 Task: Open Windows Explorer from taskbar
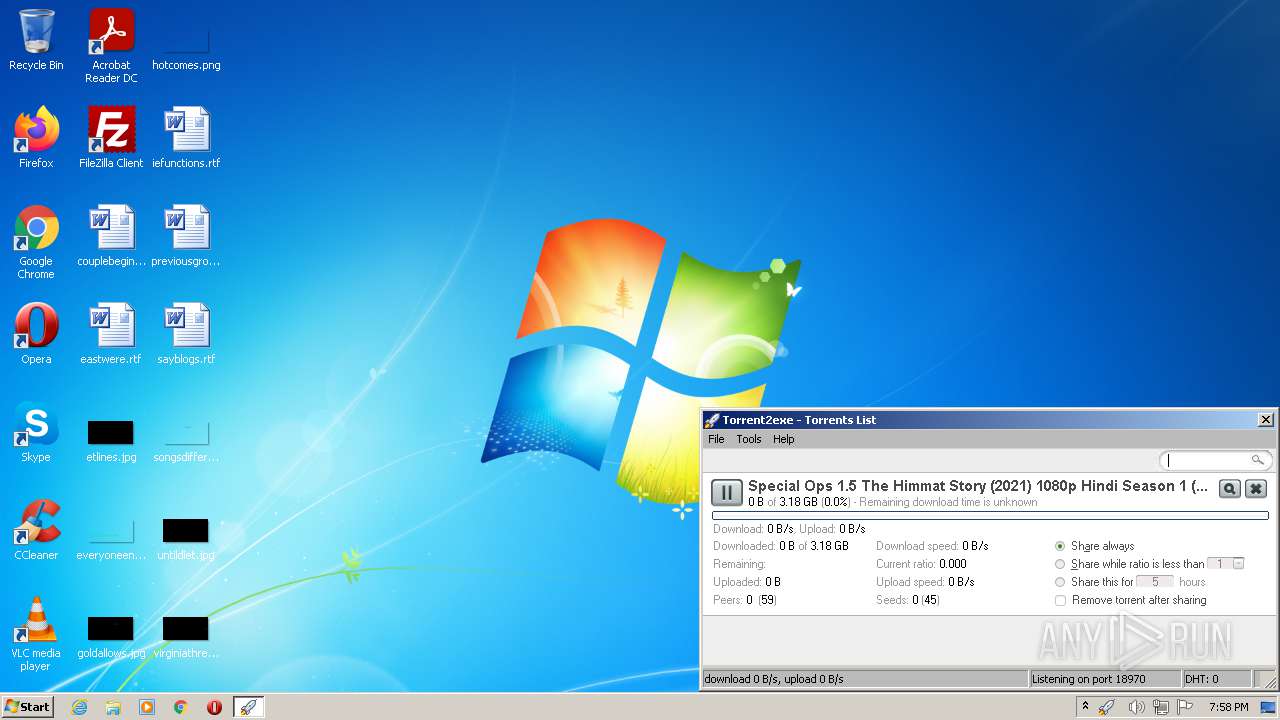(113, 707)
